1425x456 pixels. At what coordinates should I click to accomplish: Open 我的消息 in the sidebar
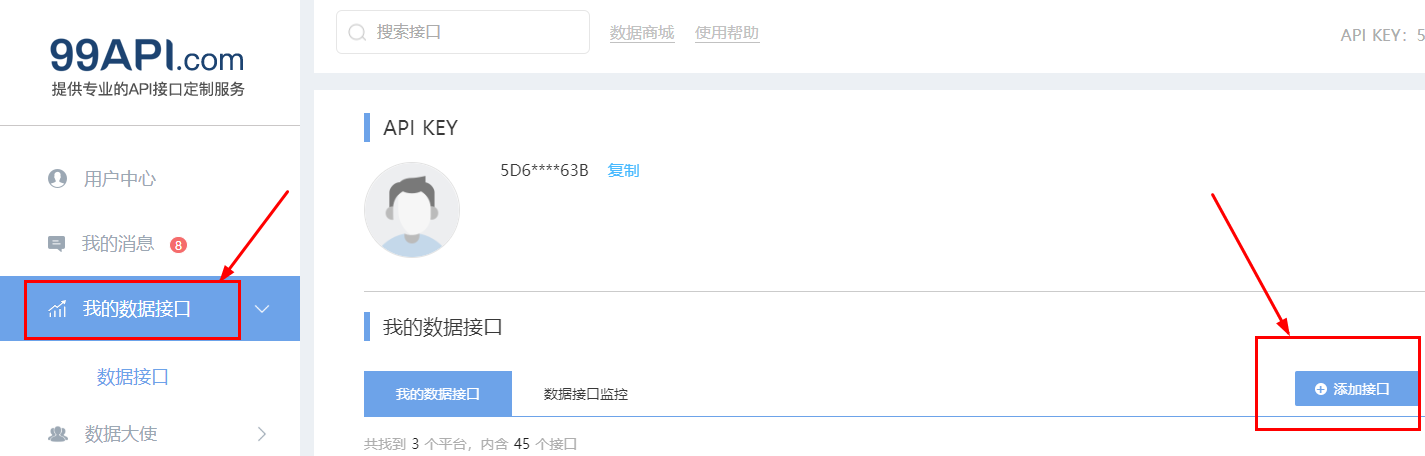(x=118, y=244)
